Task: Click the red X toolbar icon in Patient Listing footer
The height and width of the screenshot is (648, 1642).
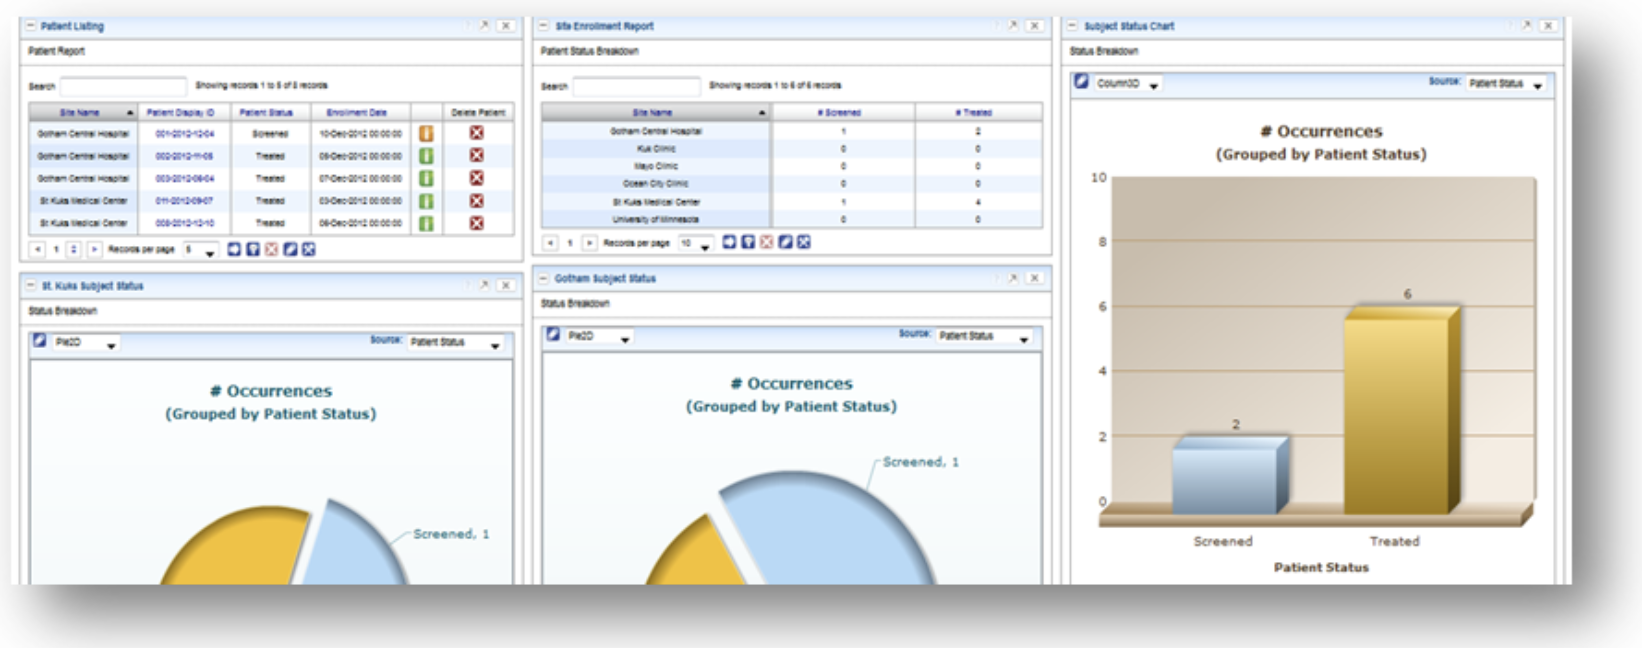Action: pos(271,249)
